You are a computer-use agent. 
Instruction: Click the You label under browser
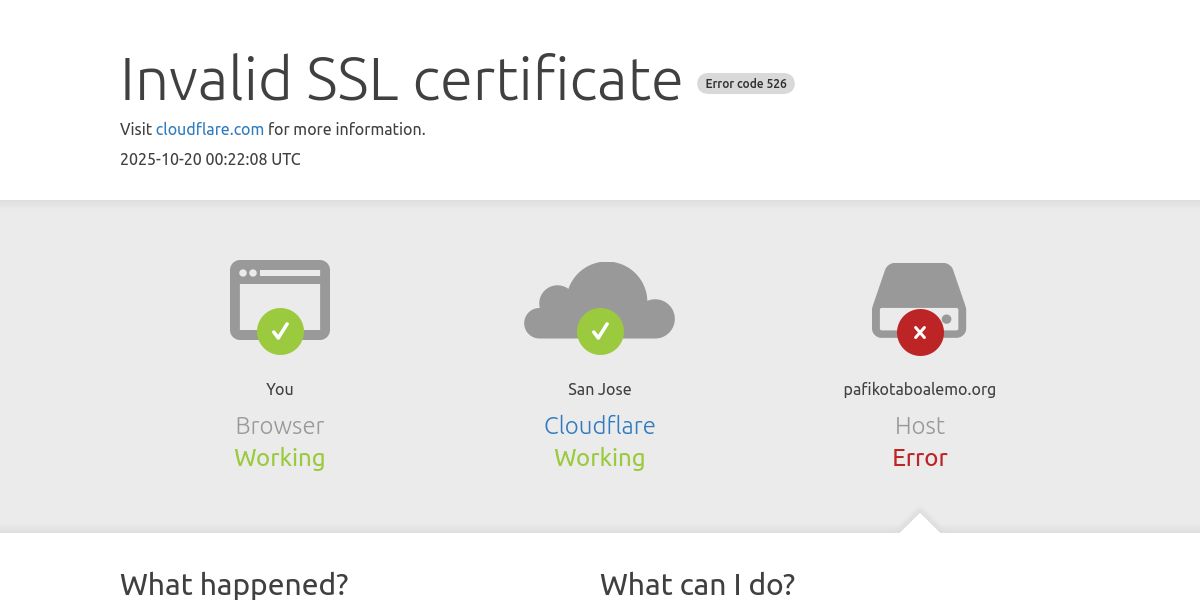280,389
